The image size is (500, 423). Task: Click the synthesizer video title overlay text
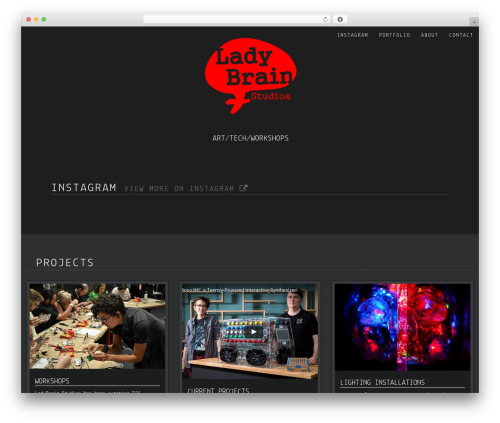point(240,290)
